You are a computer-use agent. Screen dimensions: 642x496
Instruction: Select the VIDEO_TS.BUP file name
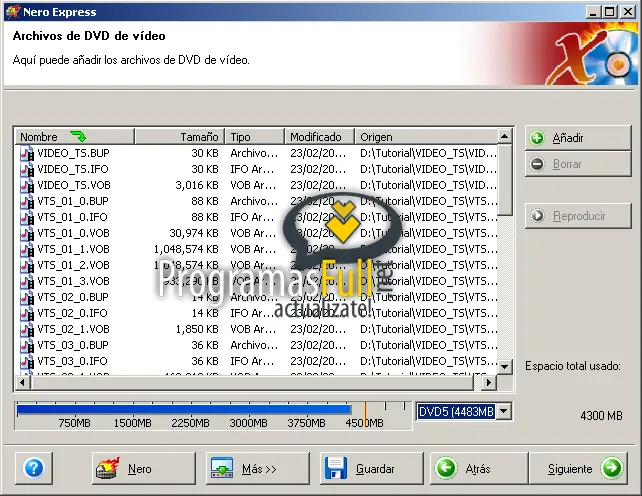click(x=73, y=153)
